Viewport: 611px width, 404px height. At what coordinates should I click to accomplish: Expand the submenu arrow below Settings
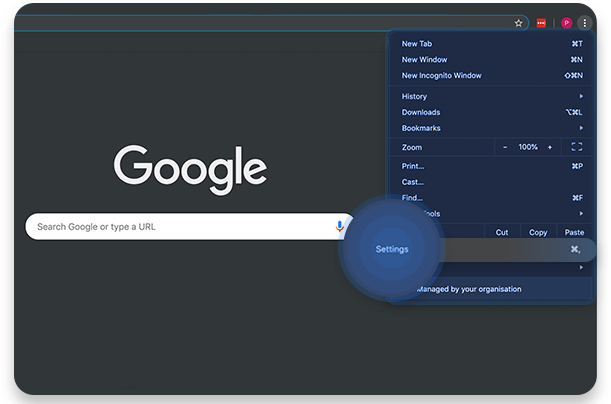click(x=581, y=267)
